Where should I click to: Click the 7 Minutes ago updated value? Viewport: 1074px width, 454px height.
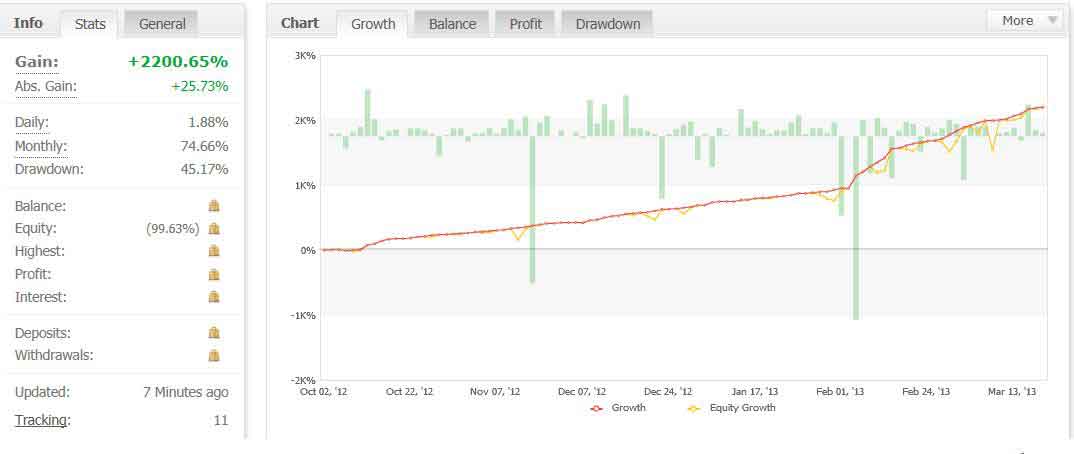[x=186, y=392]
